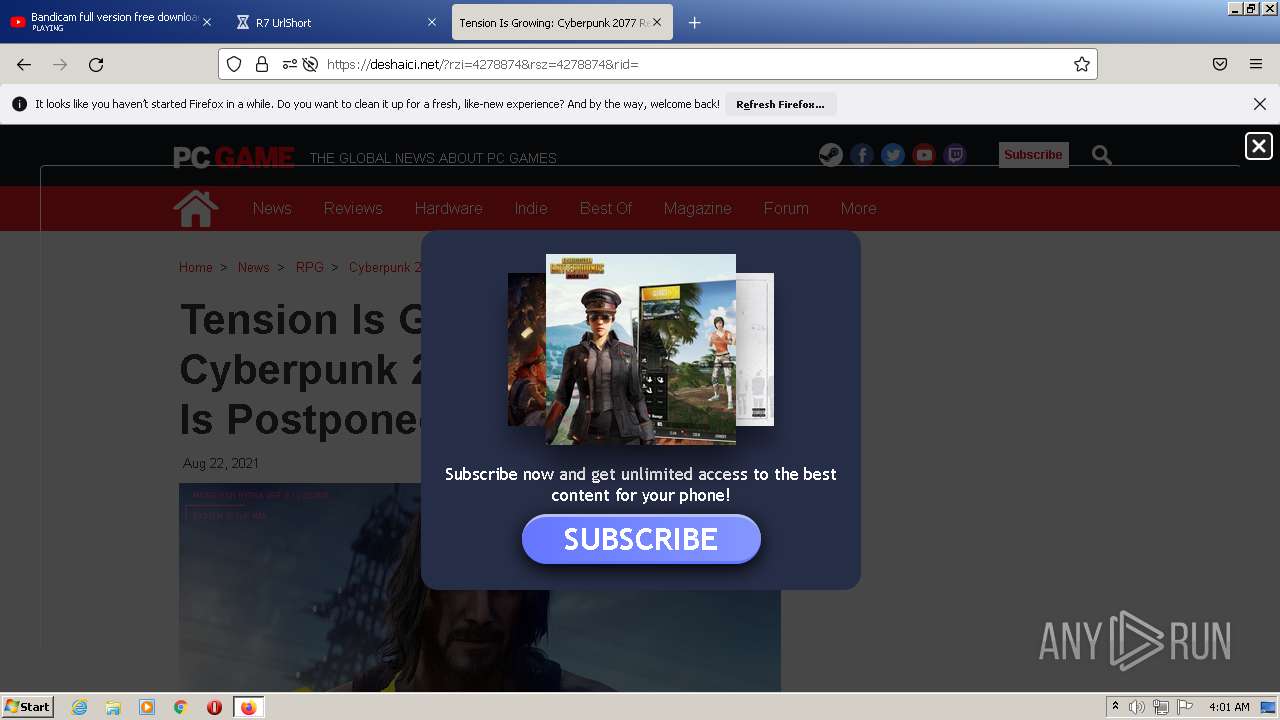Screen dimensions: 1280x720
Task: Open the Action Center flag icon
Action: (1185, 707)
